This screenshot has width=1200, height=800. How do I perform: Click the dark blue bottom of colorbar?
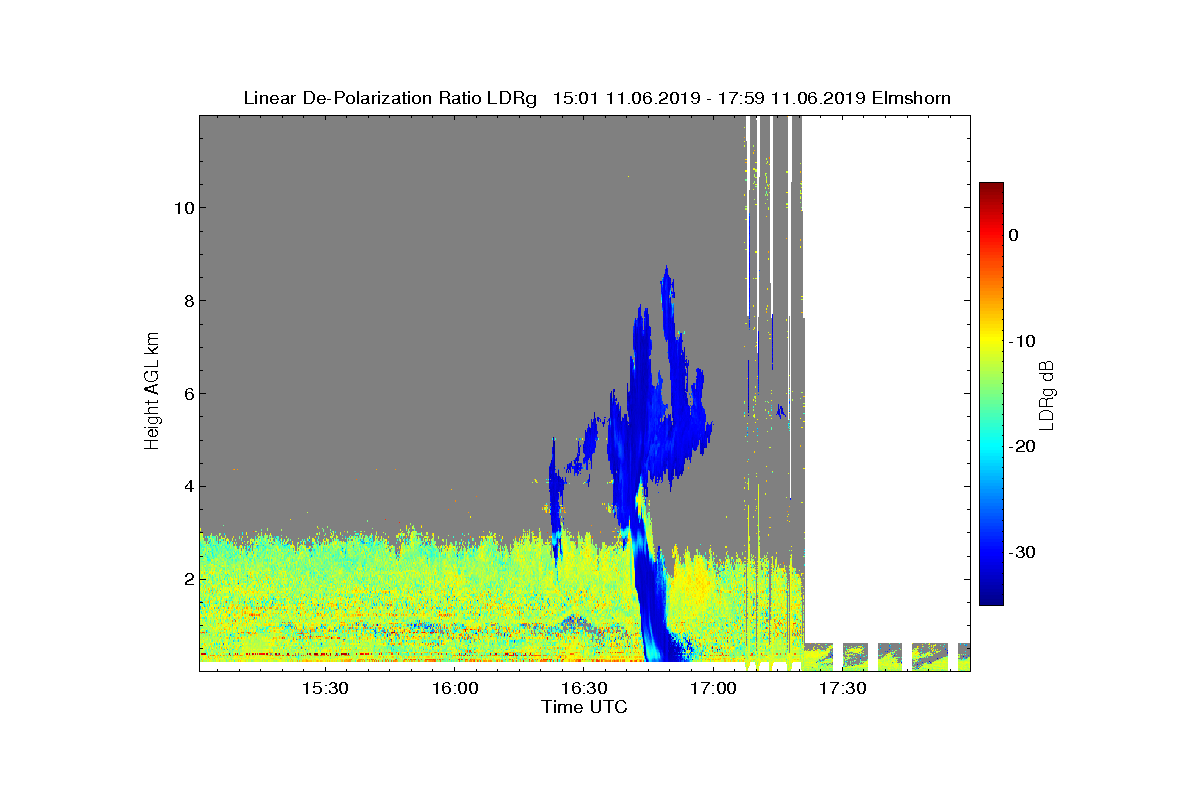click(x=991, y=596)
